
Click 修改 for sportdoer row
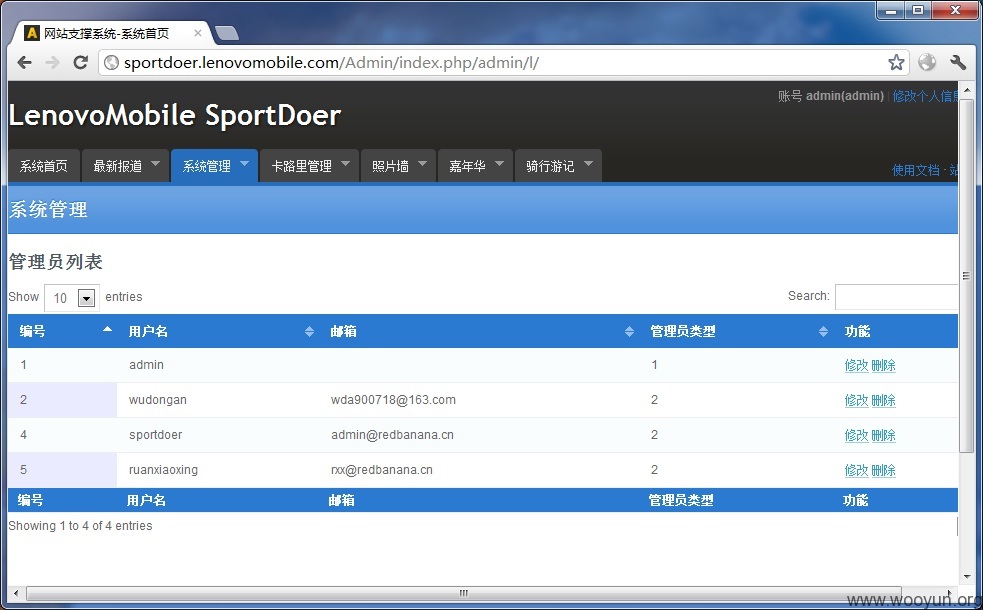(x=856, y=436)
